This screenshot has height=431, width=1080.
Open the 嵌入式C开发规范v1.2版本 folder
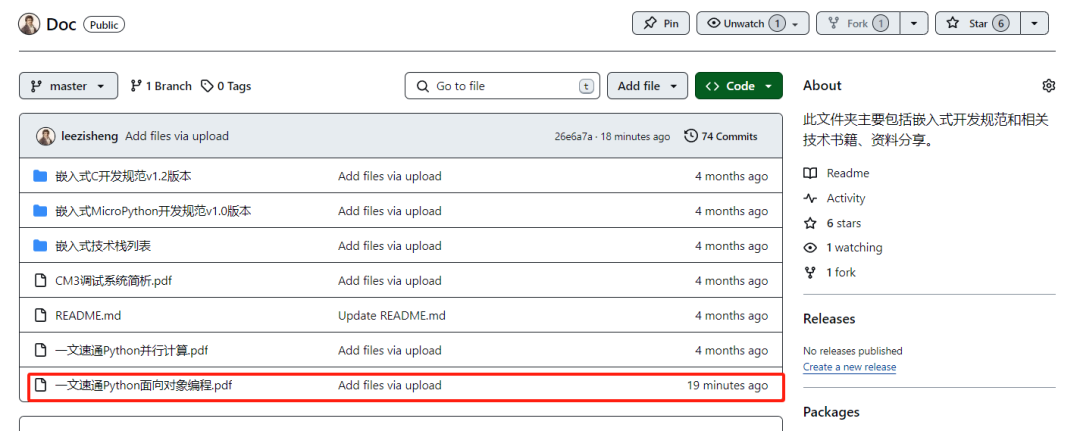123,176
